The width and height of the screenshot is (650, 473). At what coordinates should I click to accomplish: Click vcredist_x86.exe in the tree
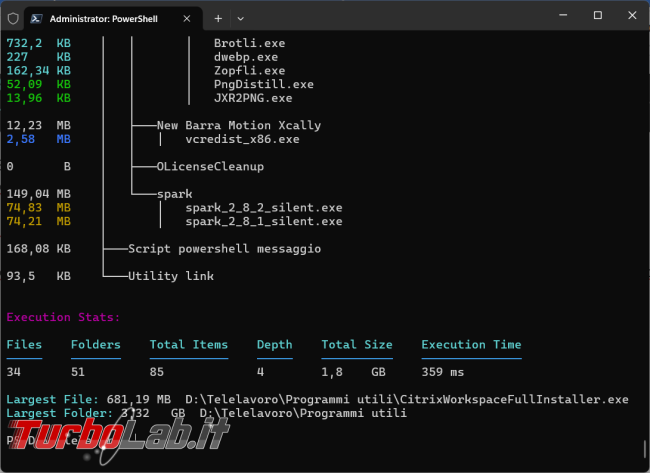pyautogui.click(x=242, y=139)
